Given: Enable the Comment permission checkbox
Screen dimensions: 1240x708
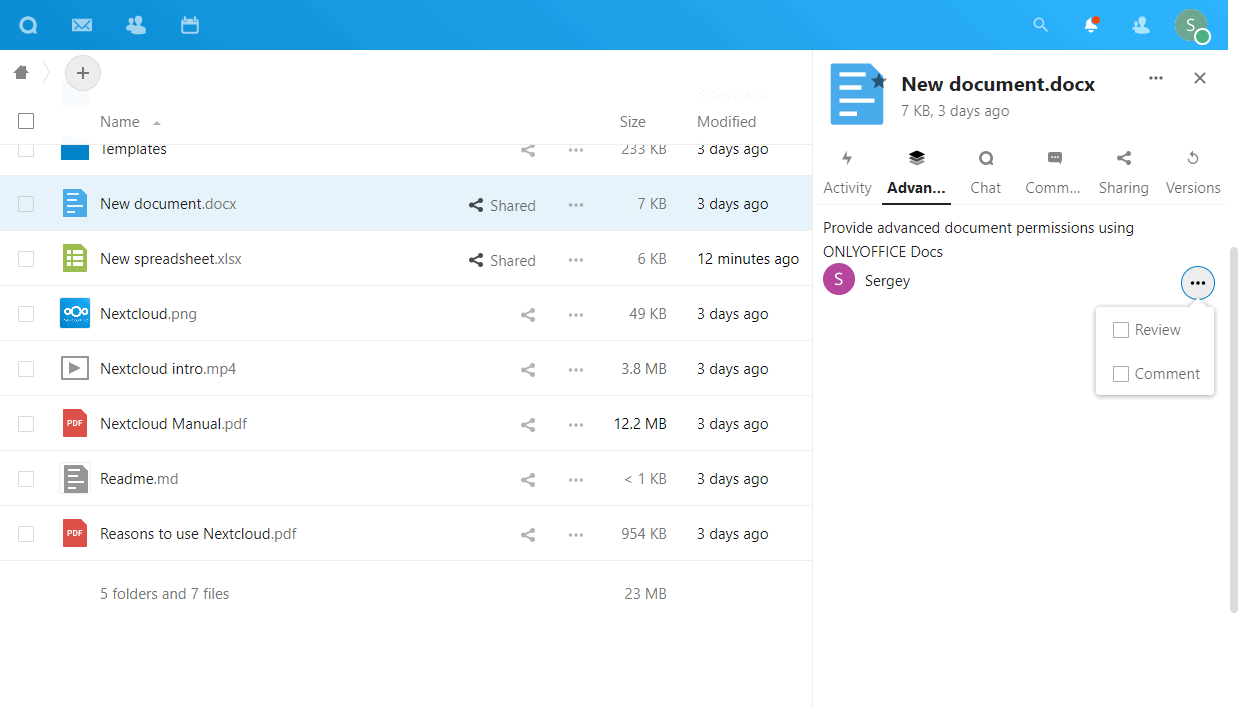Looking at the screenshot, I should tap(1121, 374).
